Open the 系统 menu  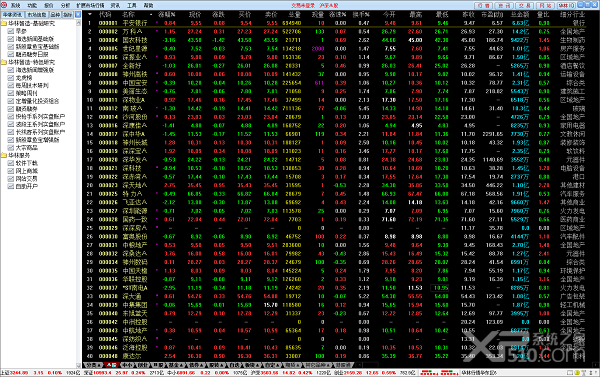[15, 5]
